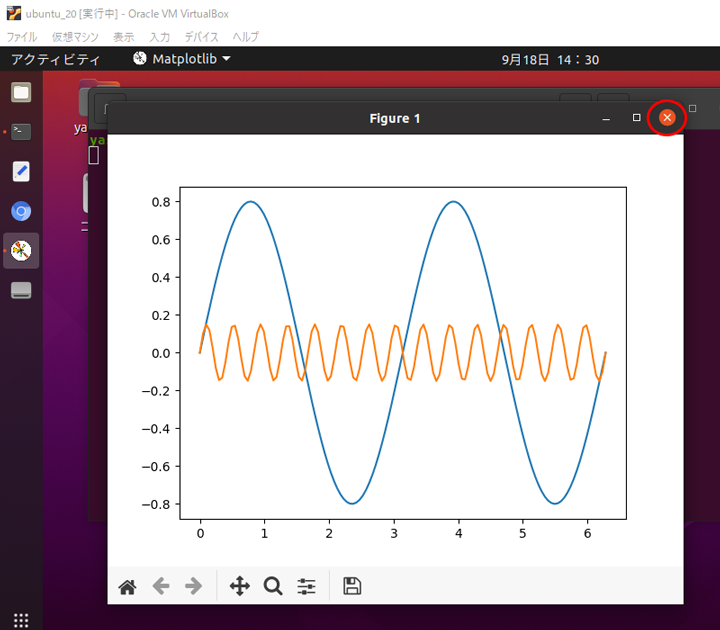720x630 pixels.
Task: Open the clock showing 9月18日 14:30
Action: (x=550, y=60)
